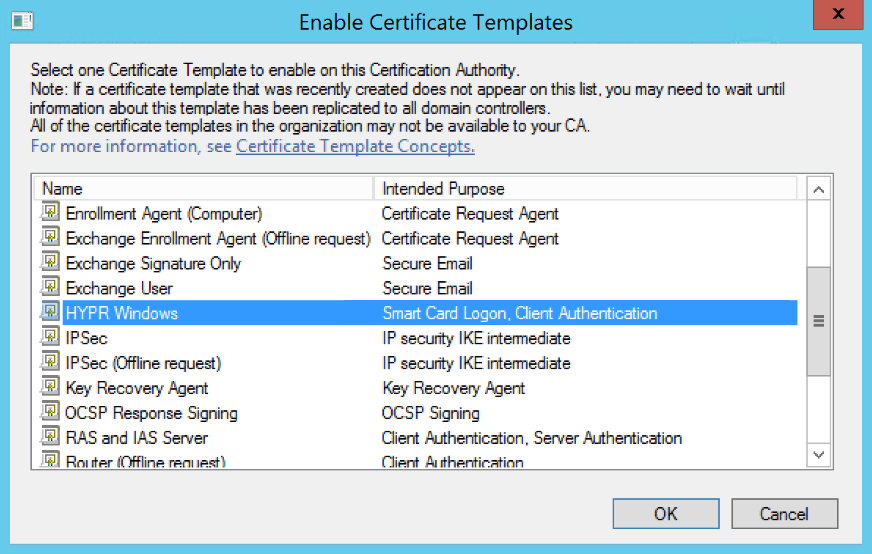Click the OCSP Response Signing template icon
The image size is (872, 554).
(50, 412)
